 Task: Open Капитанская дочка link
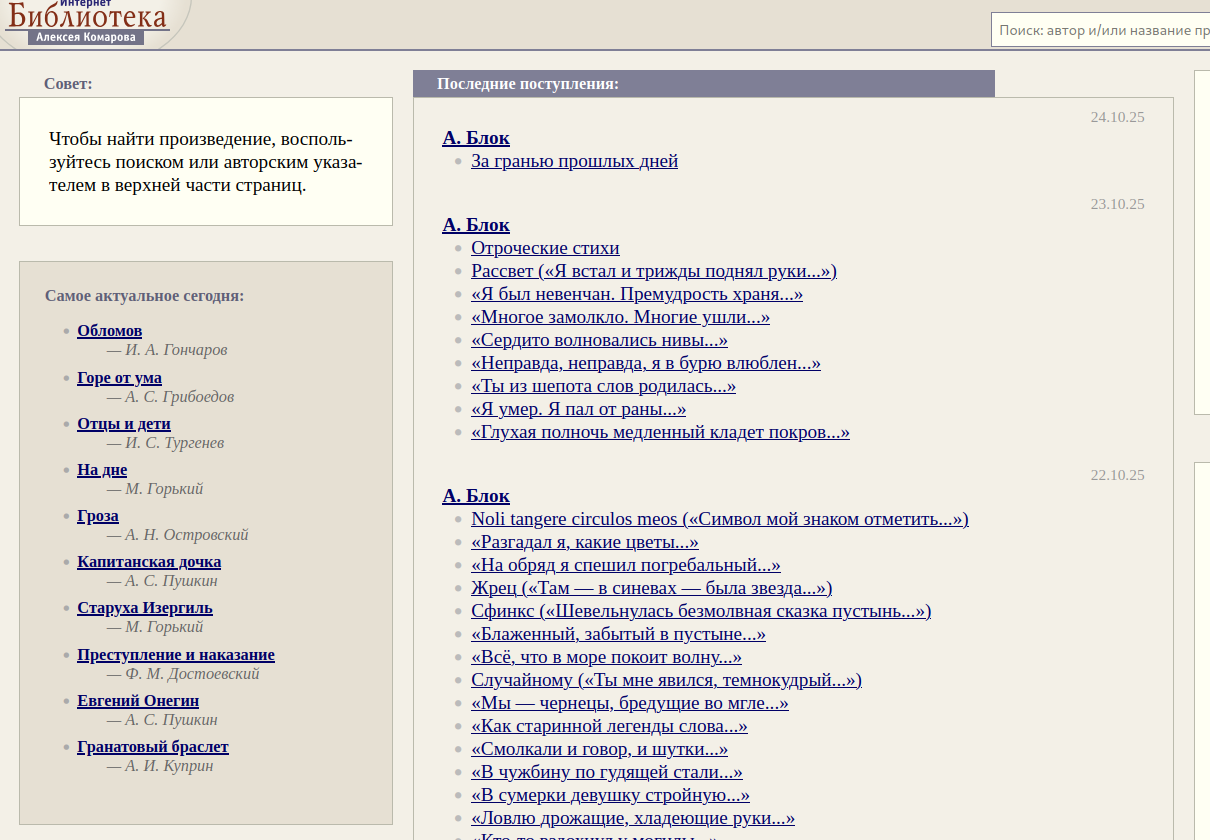pos(149,562)
